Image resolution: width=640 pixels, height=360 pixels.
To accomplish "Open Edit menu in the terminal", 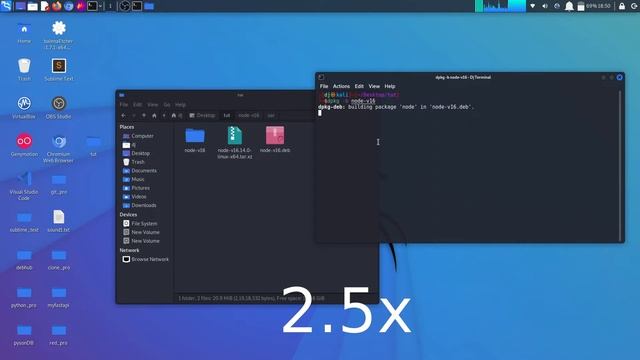I will pyautogui.click(x=359, y=87).
